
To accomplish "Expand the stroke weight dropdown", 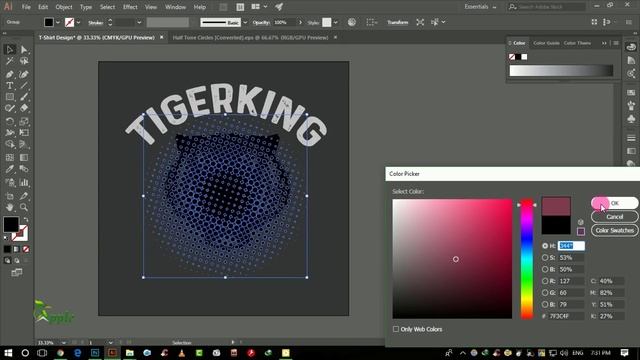I will 139,22.
